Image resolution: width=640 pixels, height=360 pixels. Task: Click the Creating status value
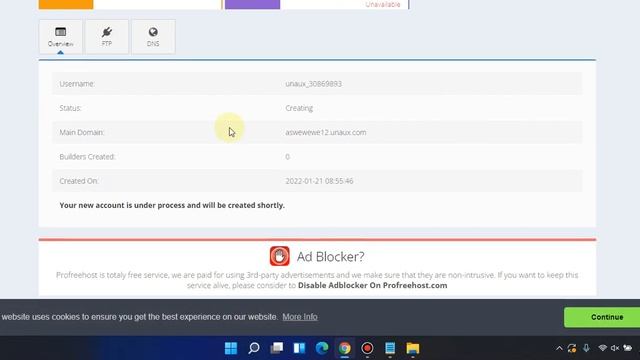point(299,108)
